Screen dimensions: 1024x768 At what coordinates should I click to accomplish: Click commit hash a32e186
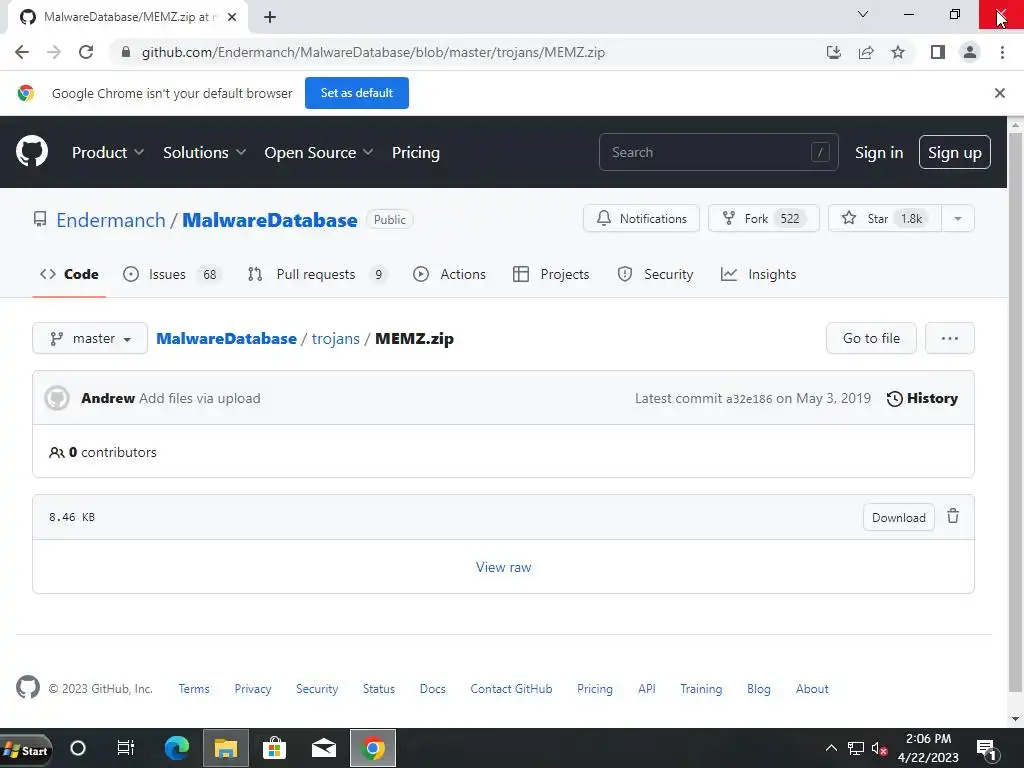click(x=749, y=398)
